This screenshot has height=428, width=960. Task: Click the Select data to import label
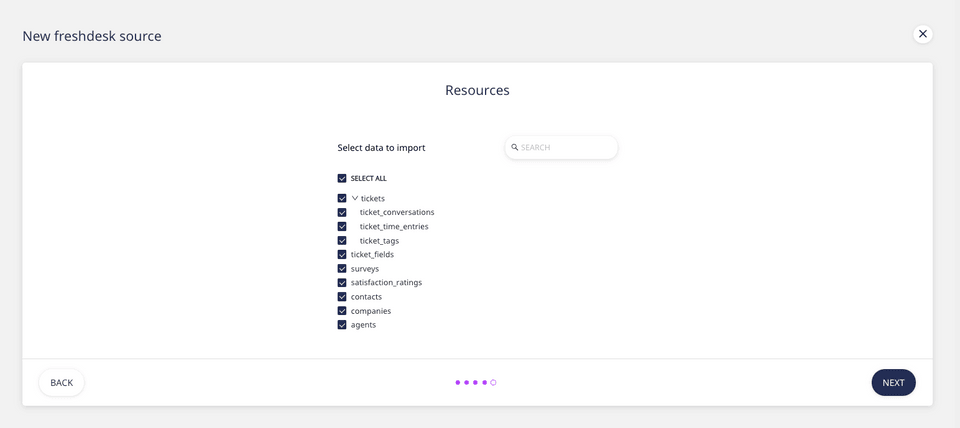(381, 148)
